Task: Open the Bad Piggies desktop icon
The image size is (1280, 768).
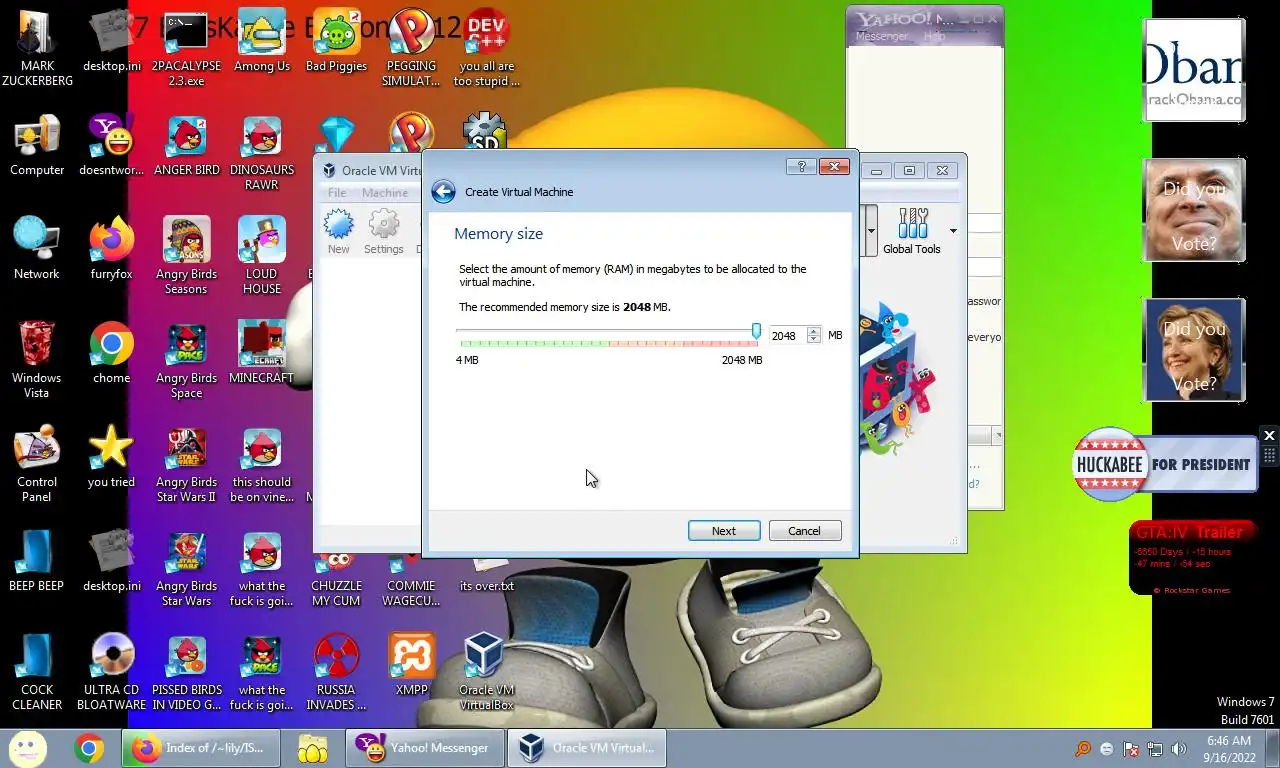Action: (336, 43)
